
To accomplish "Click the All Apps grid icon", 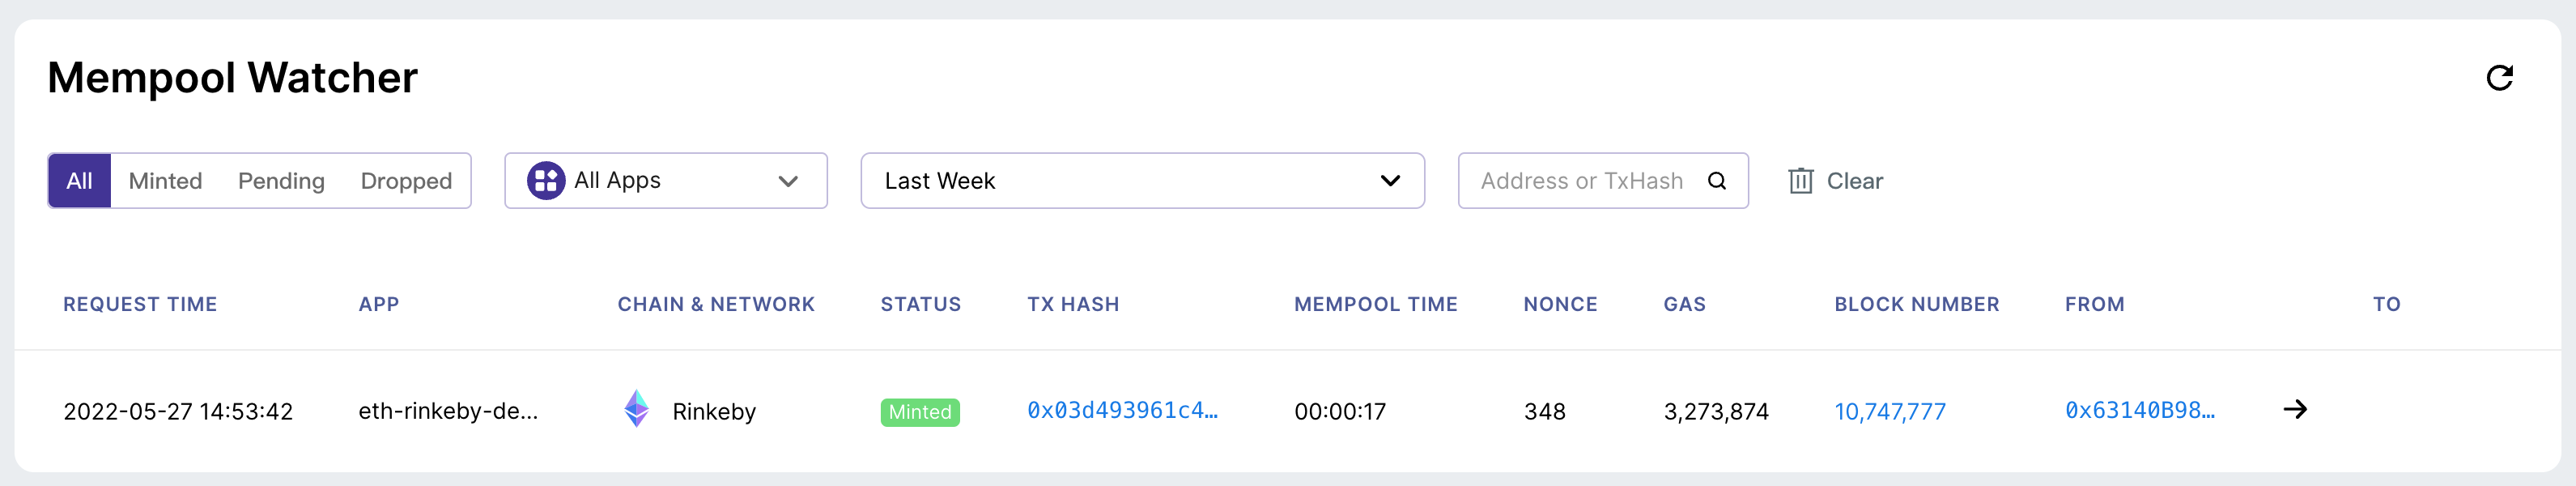I will (546, 181).
